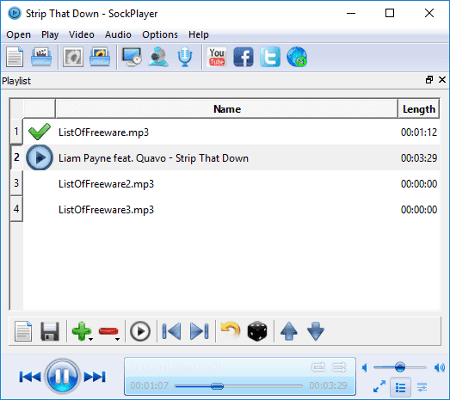450x400 pixels.
Task: Click the playback seek bar handle
Action: point(217,386)
